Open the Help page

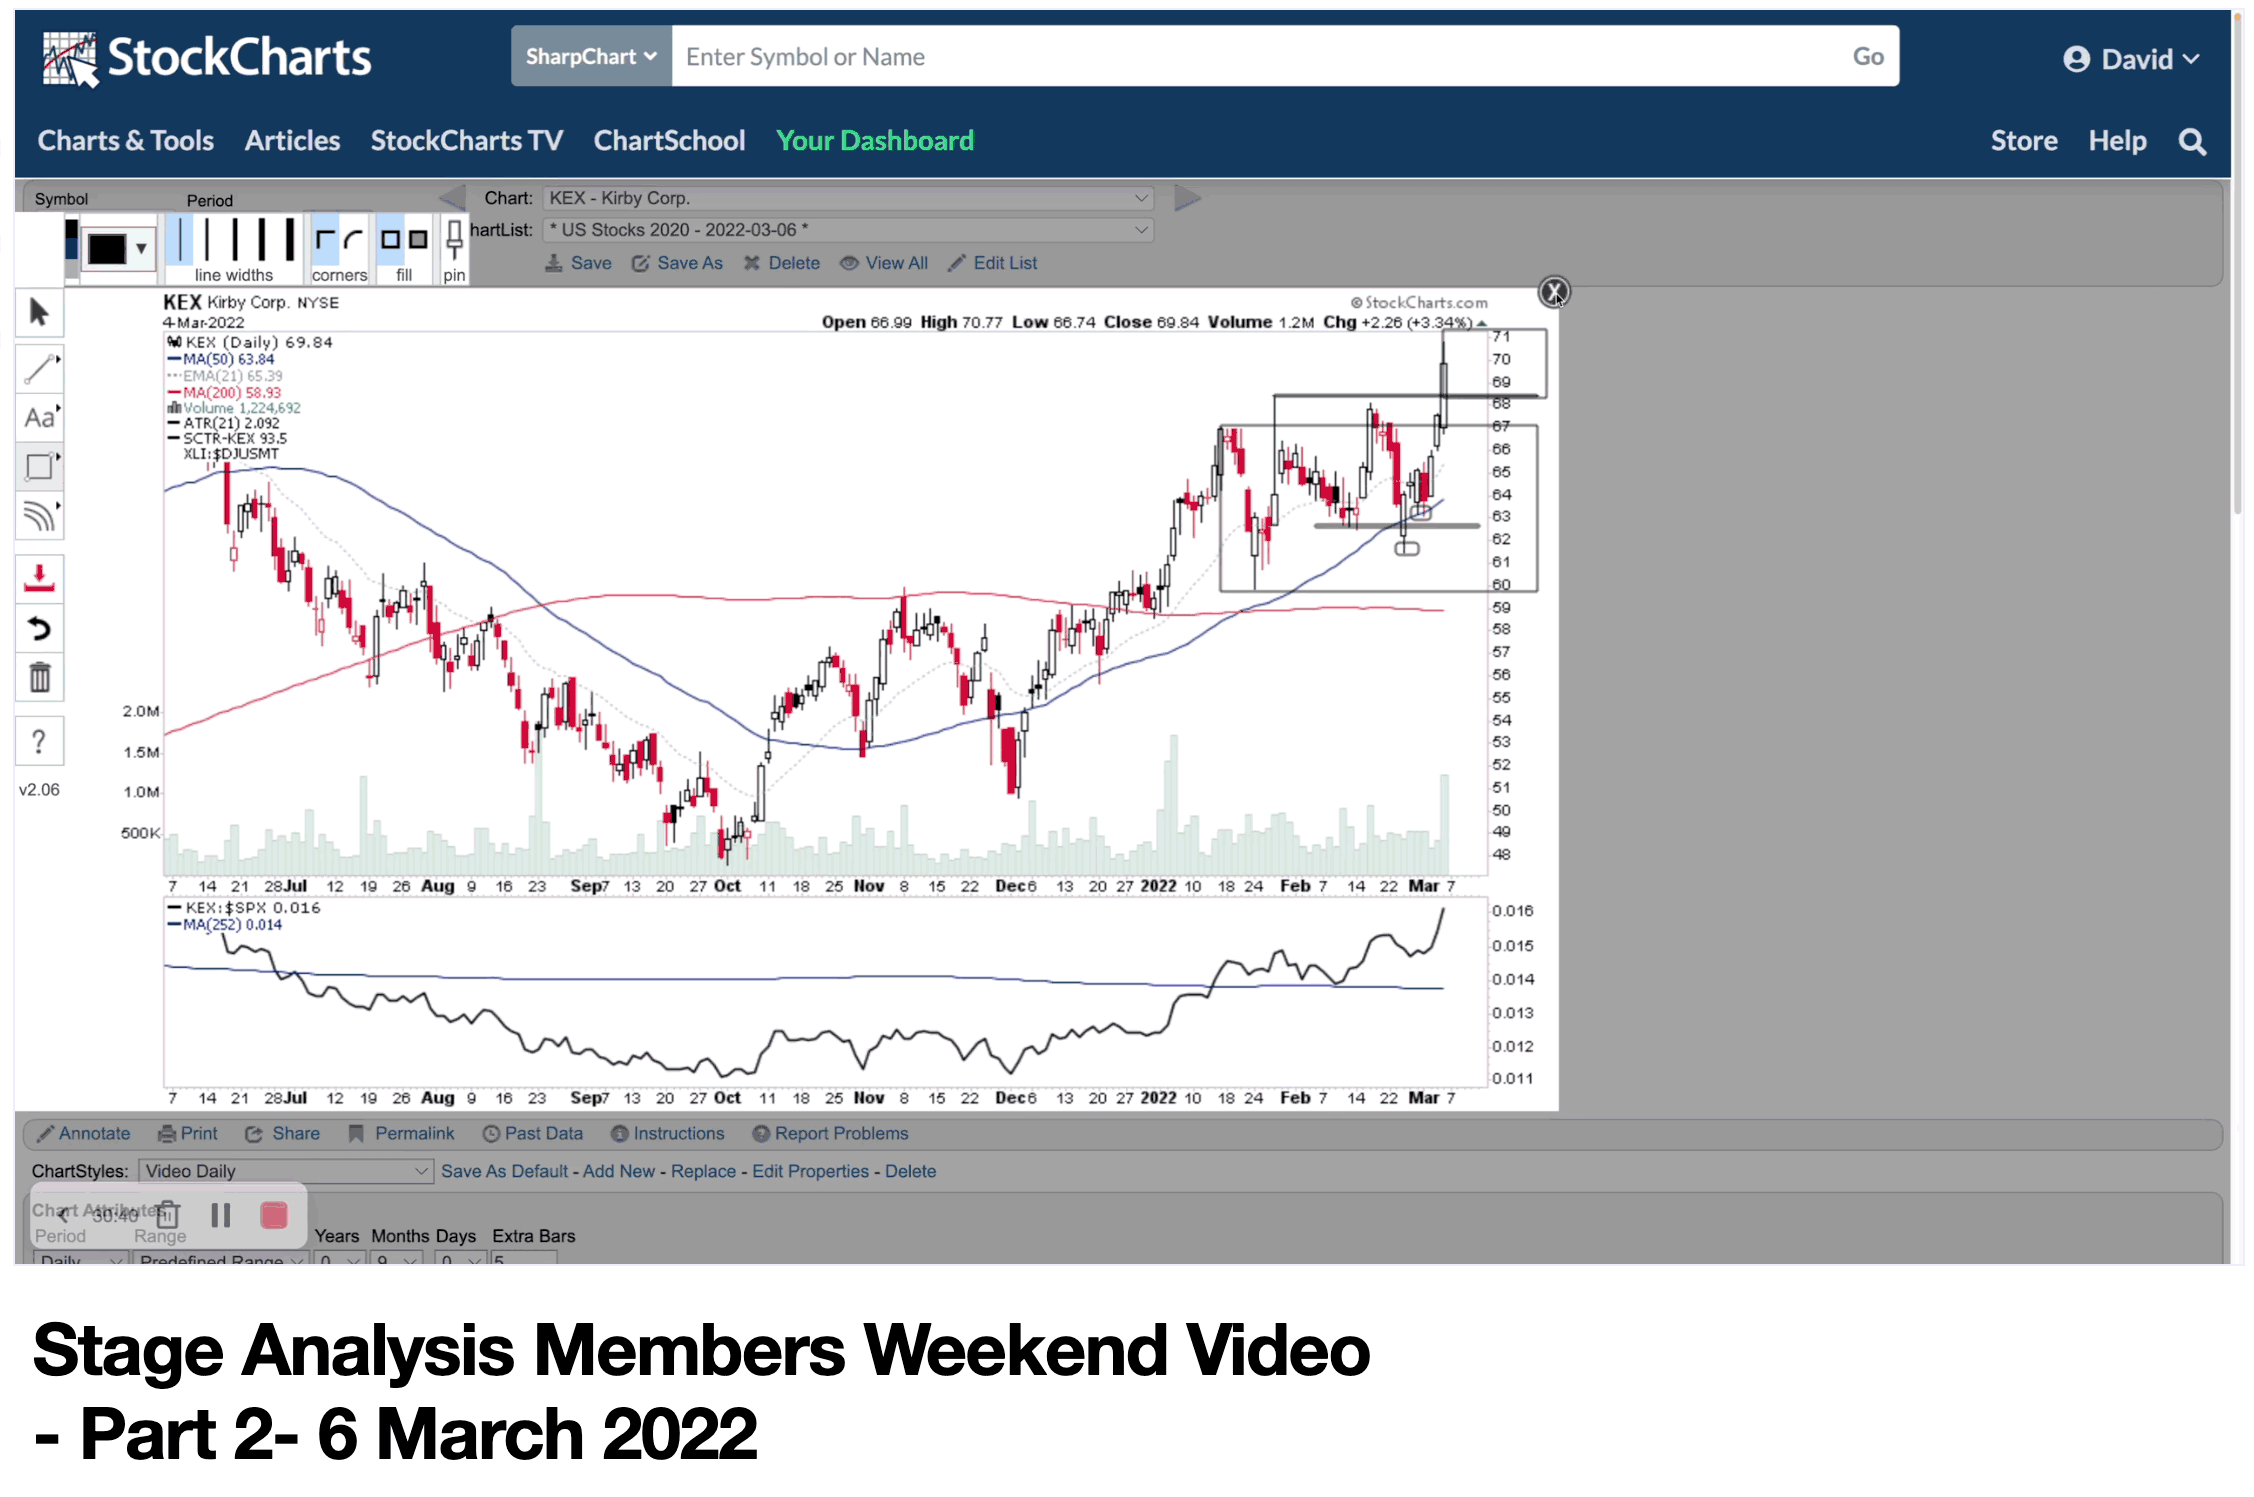2117,141
